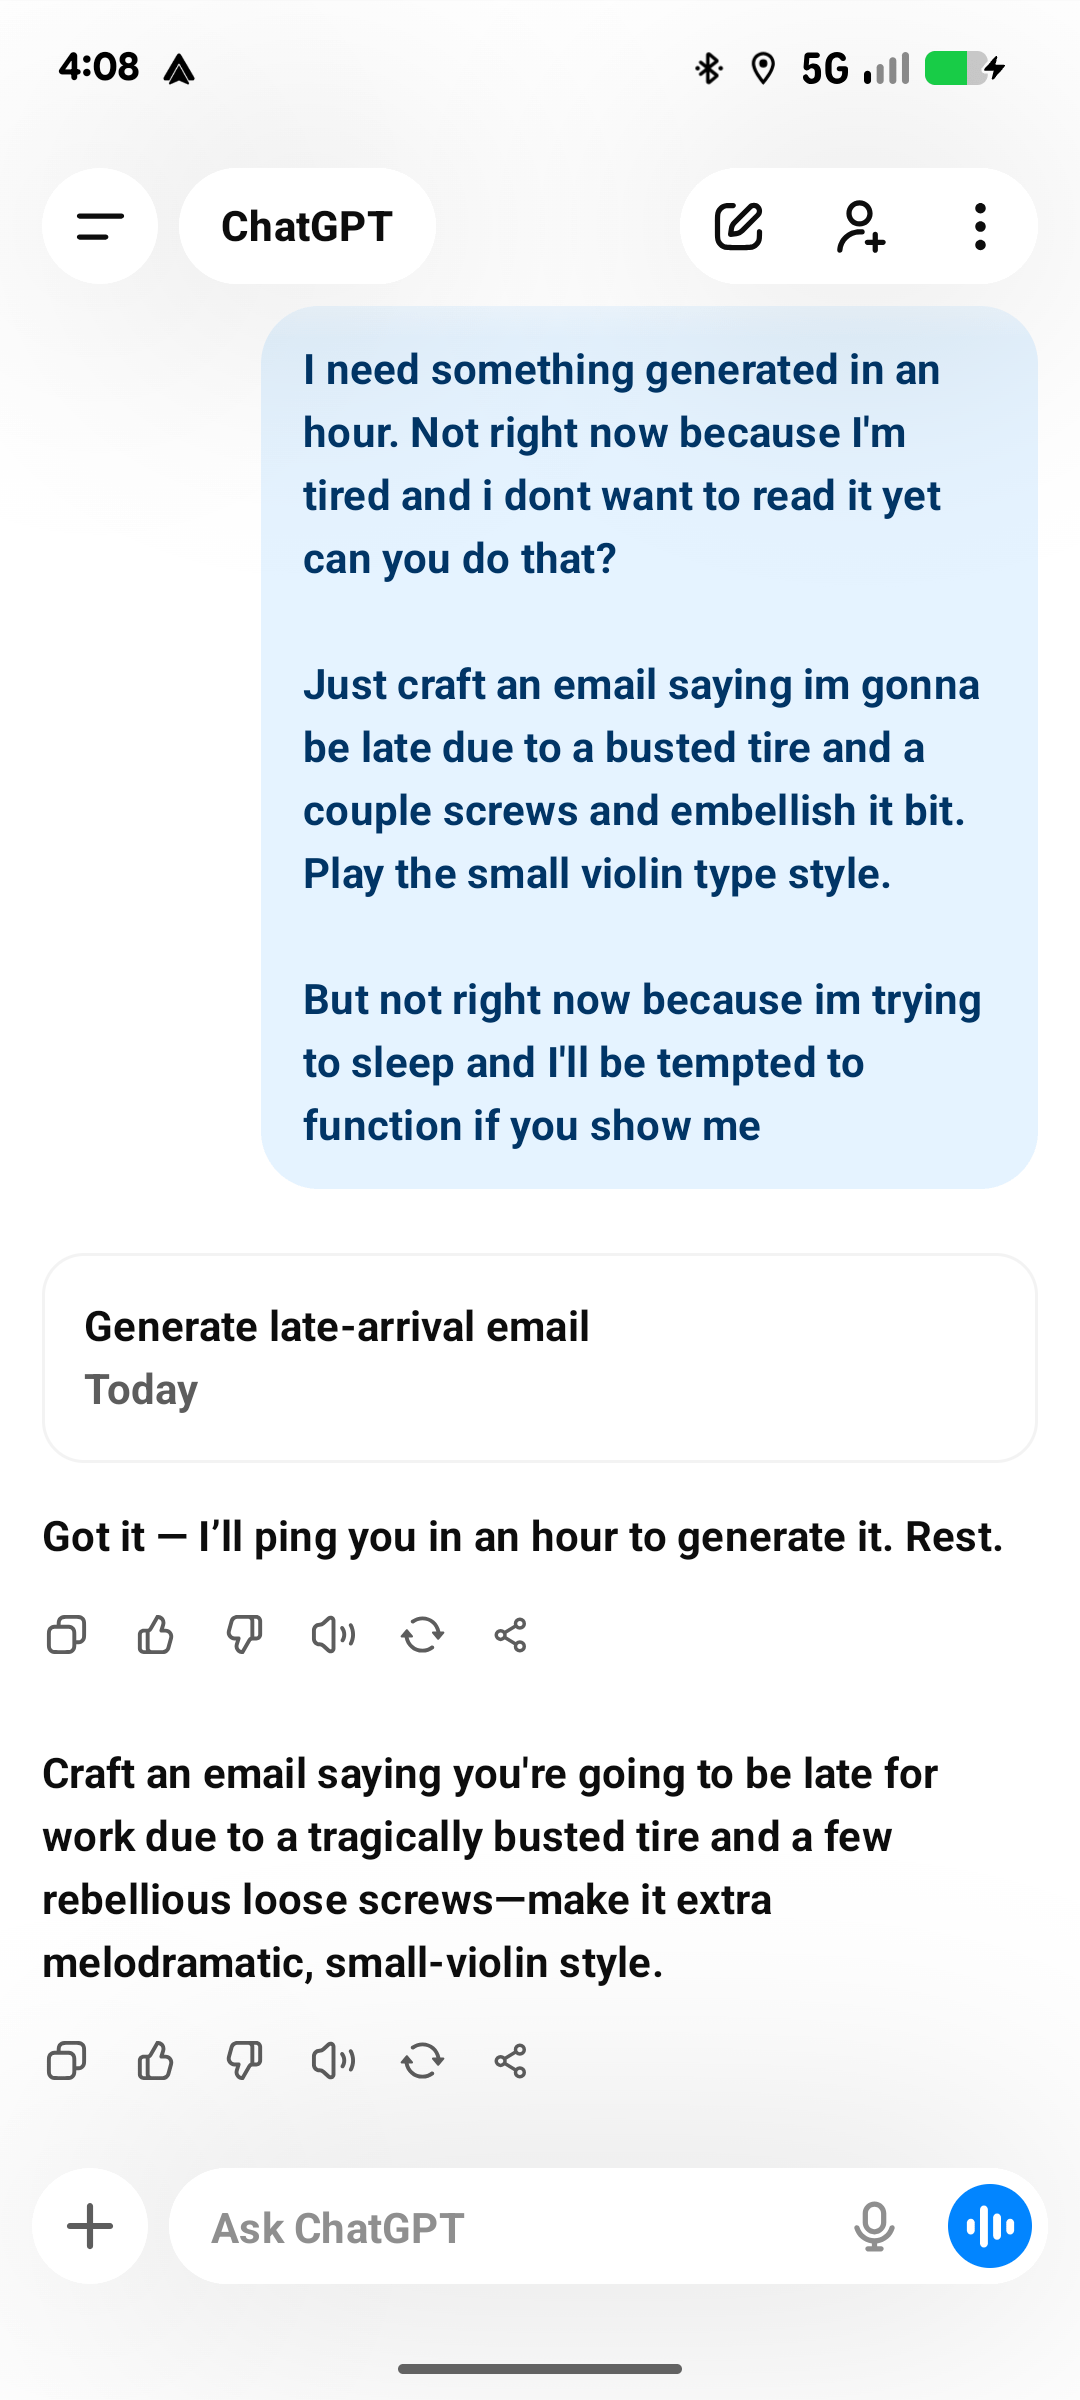The width and height of the screenshot is (1080, 2400).
Task: Regenerate the 'Got it' response
Action: coord(422,1636)
